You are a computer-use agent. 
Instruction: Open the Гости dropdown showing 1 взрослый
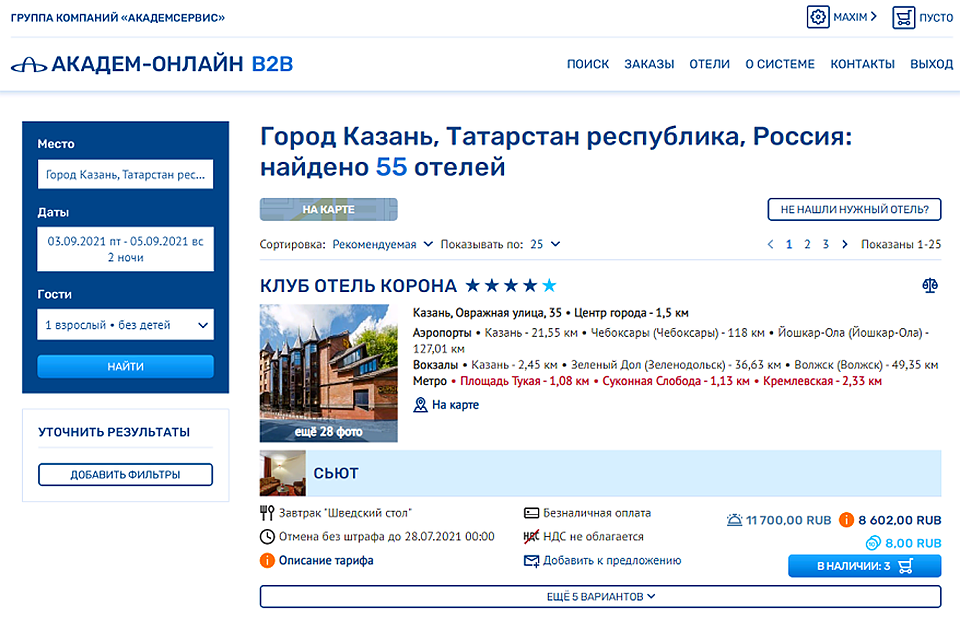point(126,325)
